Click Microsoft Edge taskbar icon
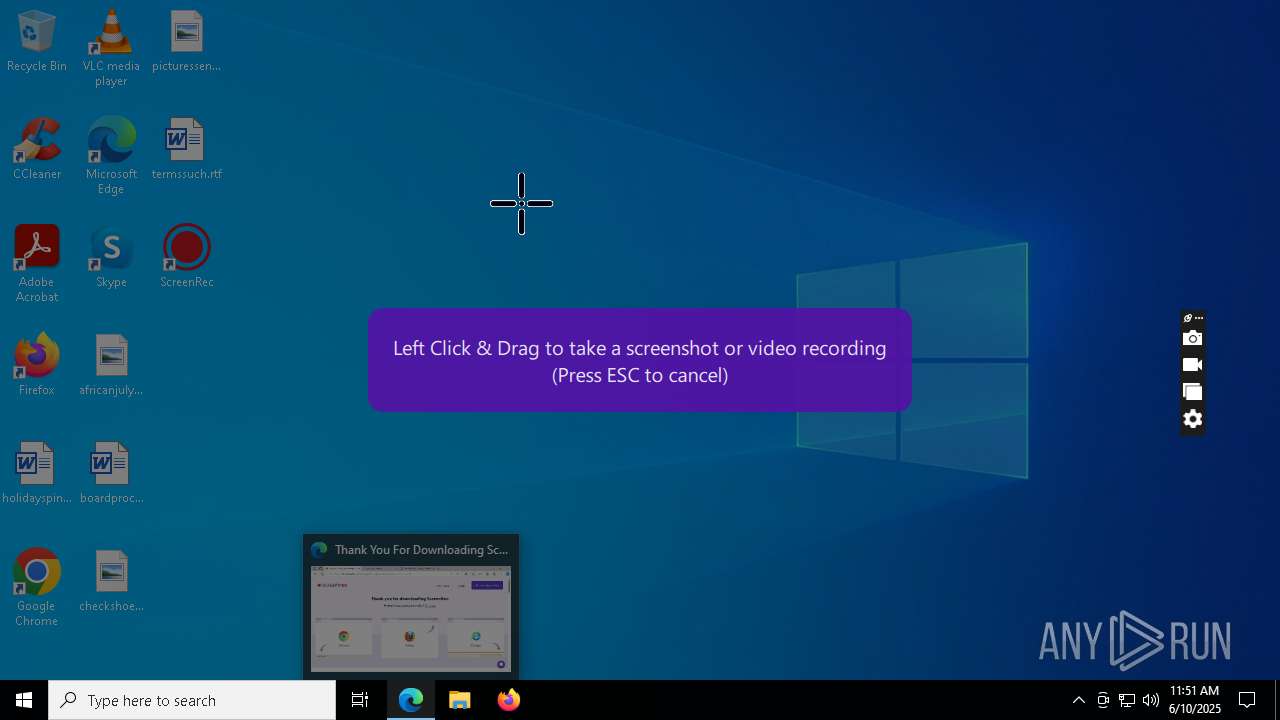1280x720 pixels. point(411,700)
